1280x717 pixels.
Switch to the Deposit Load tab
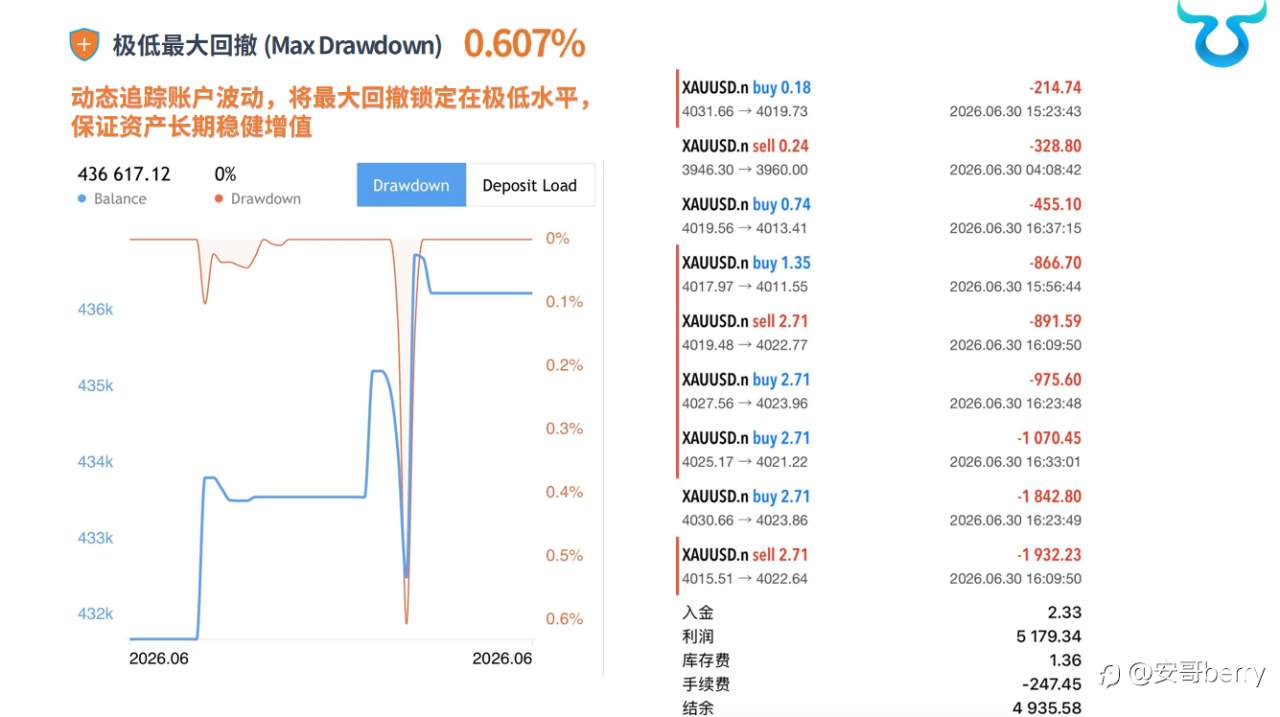(x=530, y=185)
